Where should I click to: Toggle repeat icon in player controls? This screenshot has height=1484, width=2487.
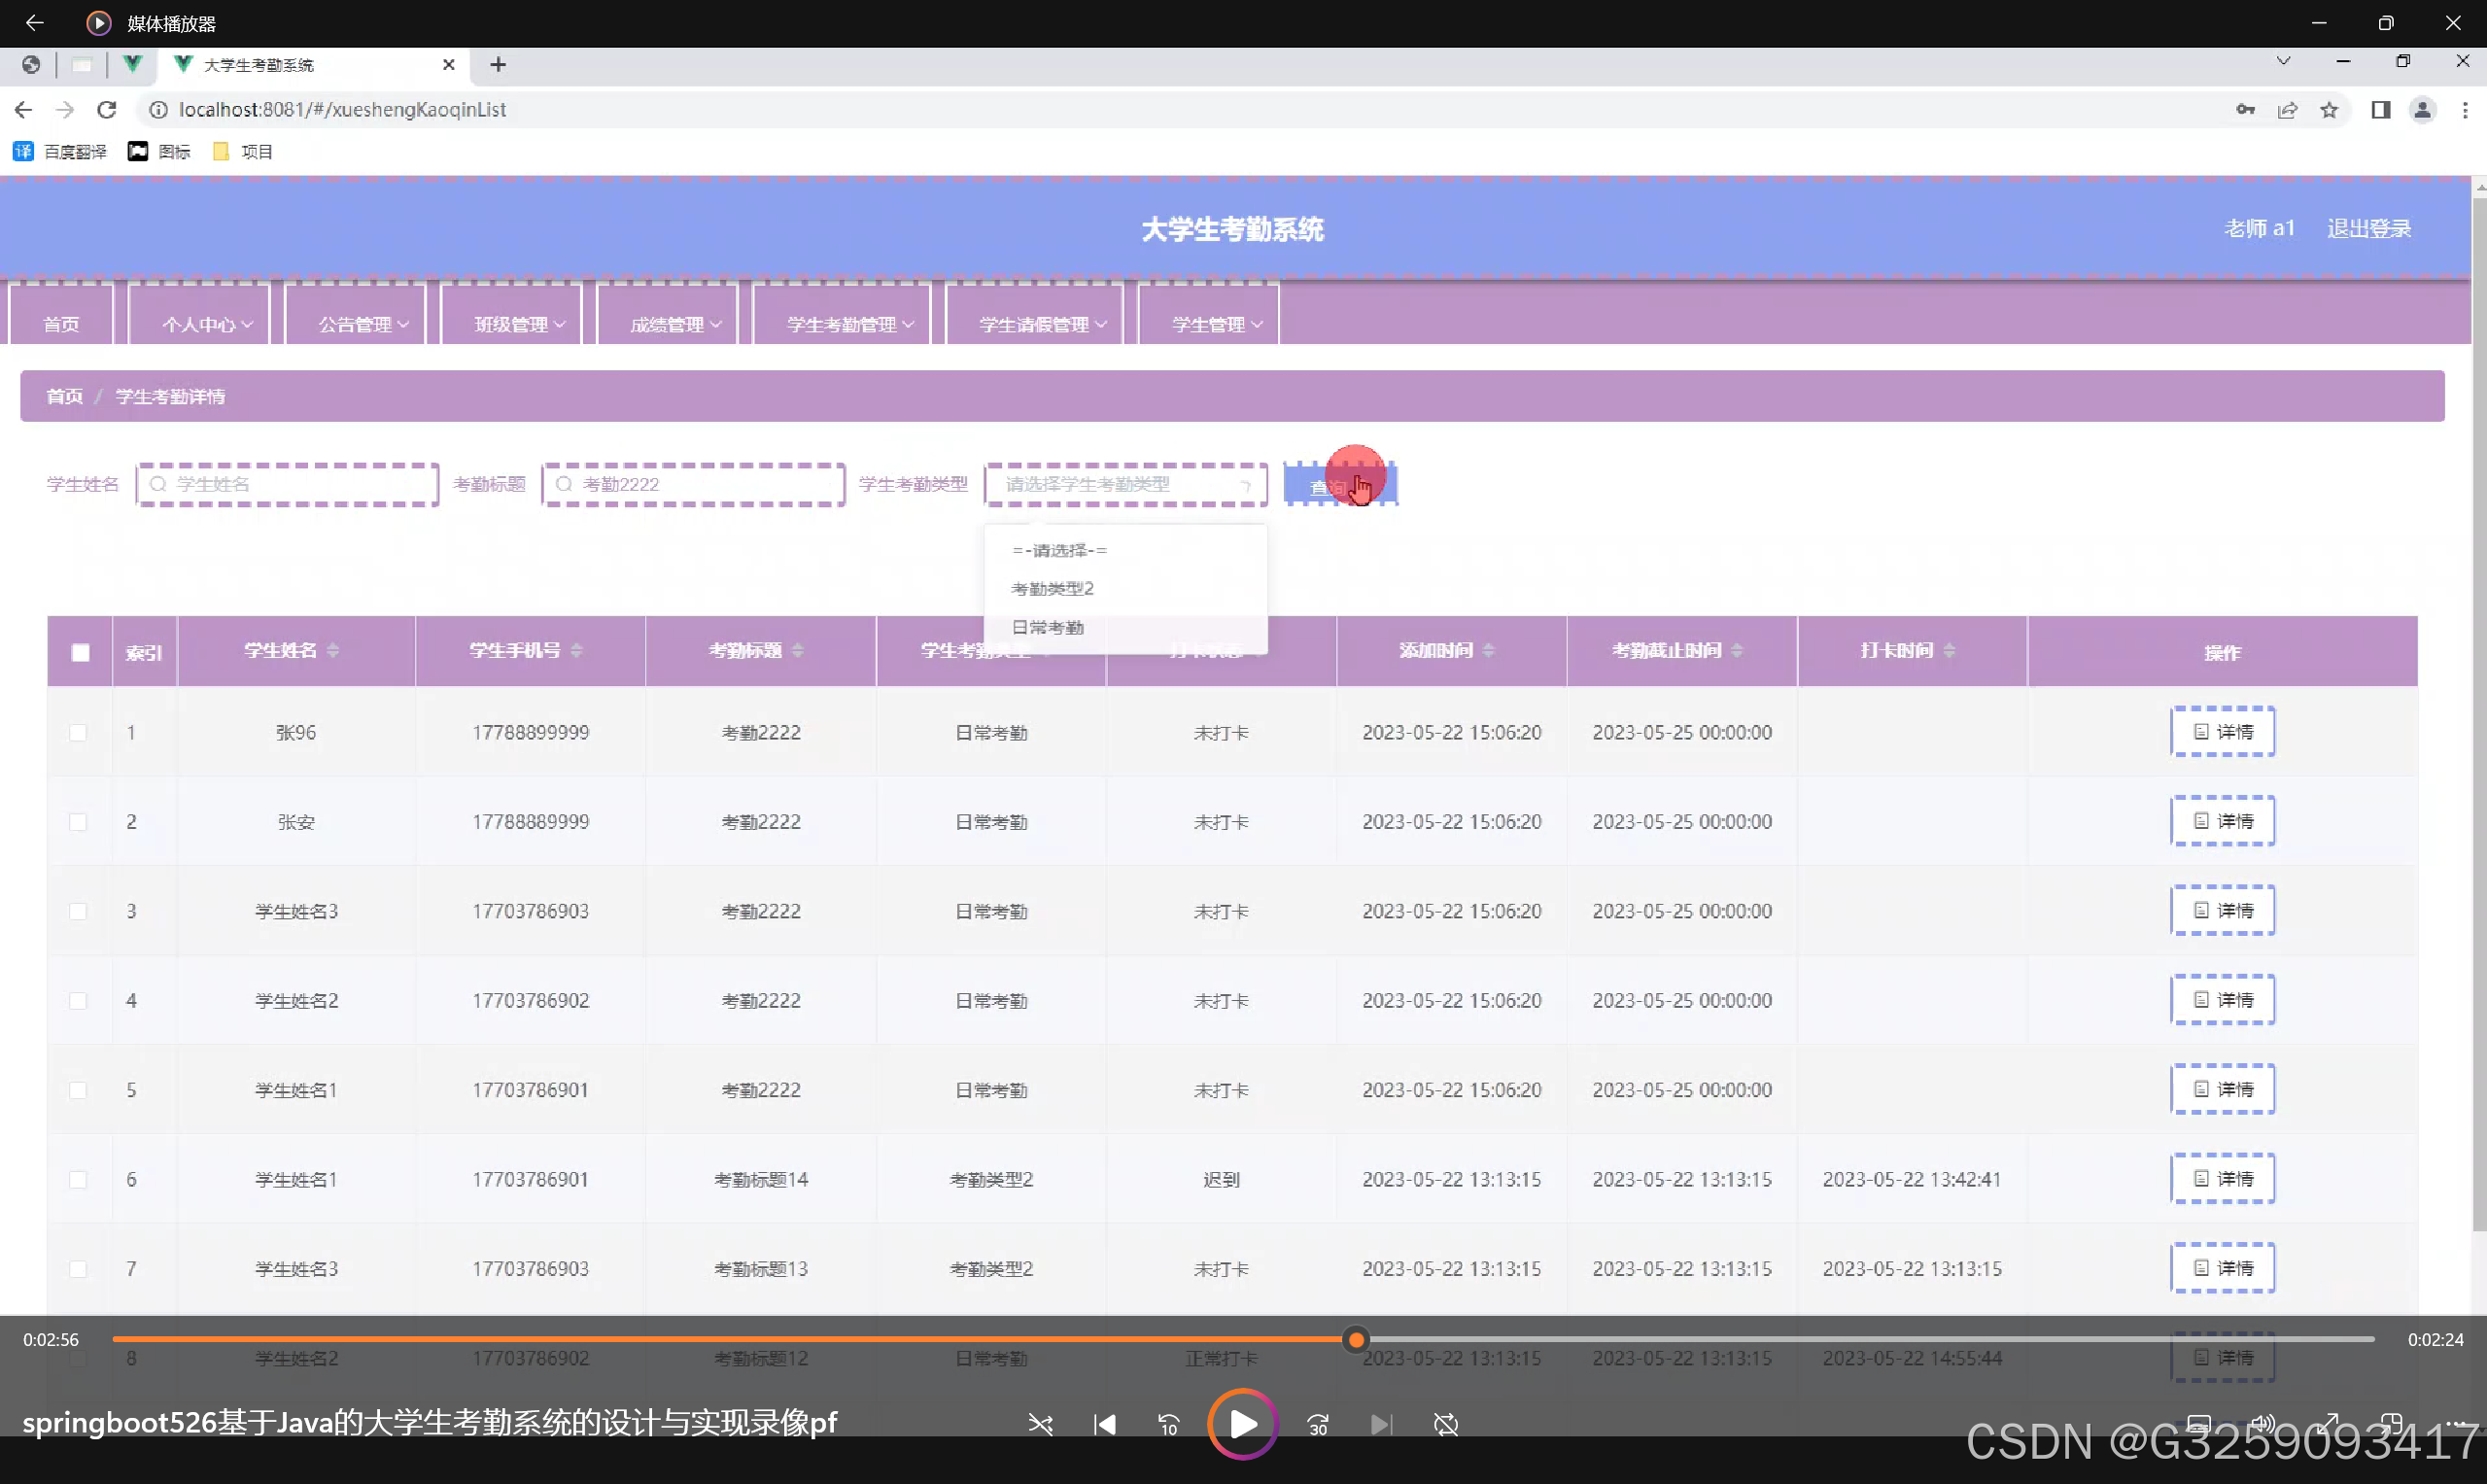1445,1424
